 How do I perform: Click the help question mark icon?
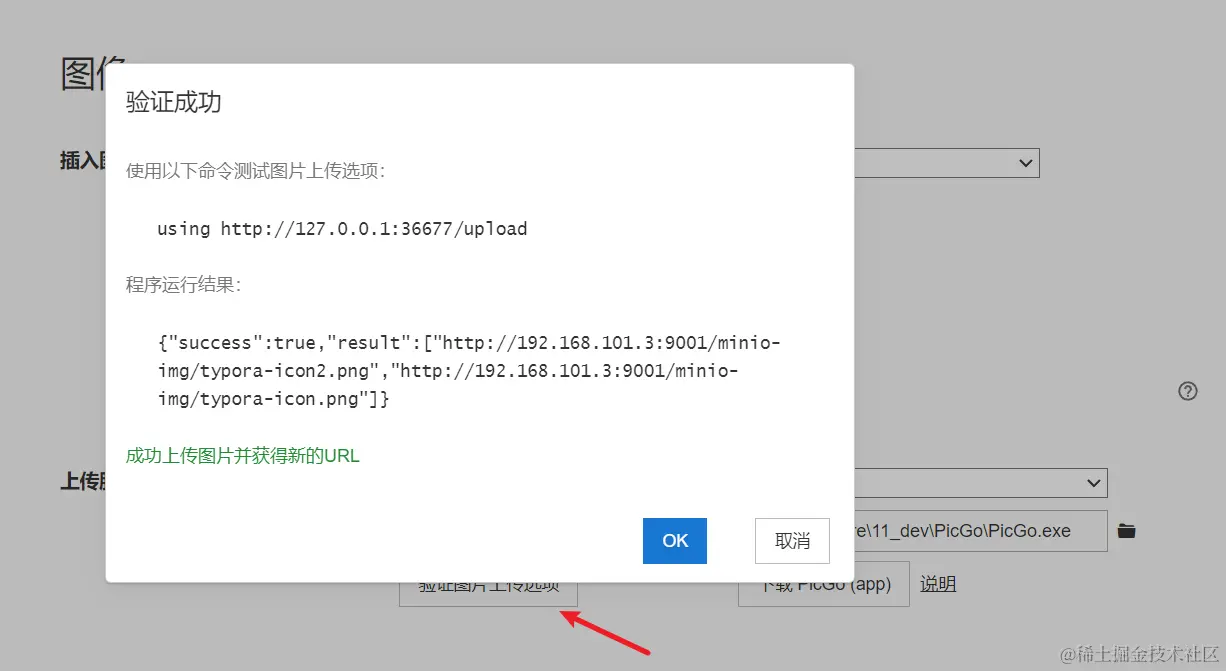tap(1188, 391)
